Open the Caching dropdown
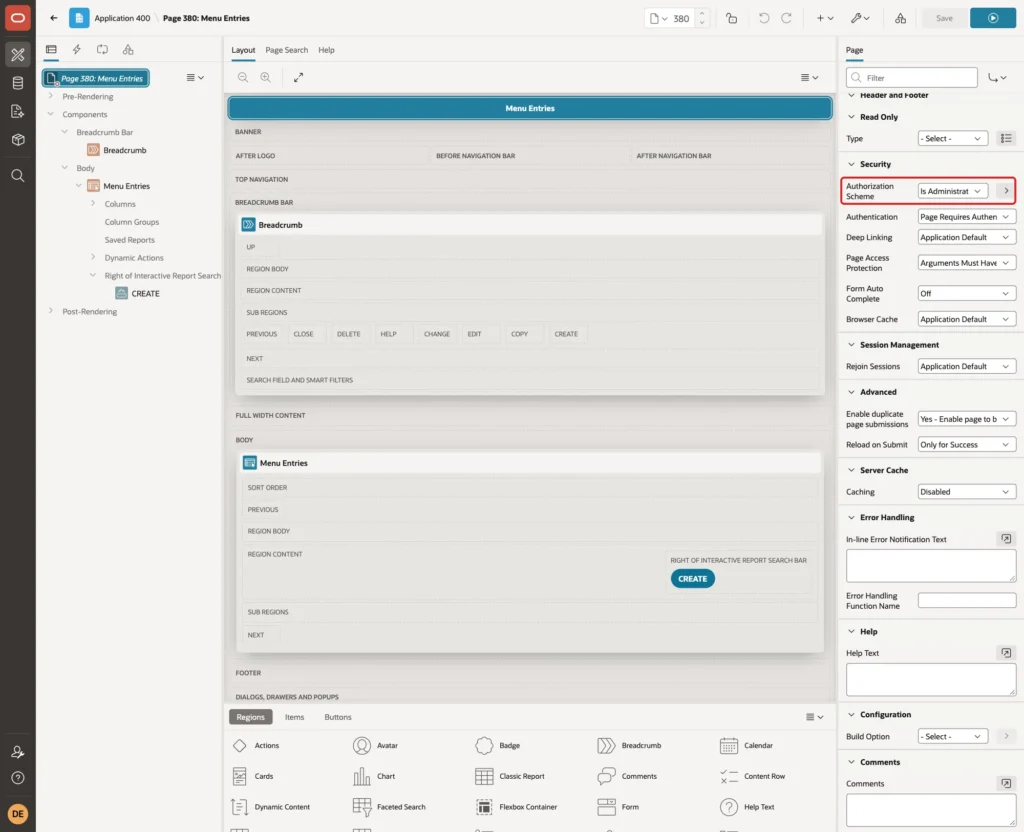Viewport: 1024px width, 832px height. pos(967,492)
